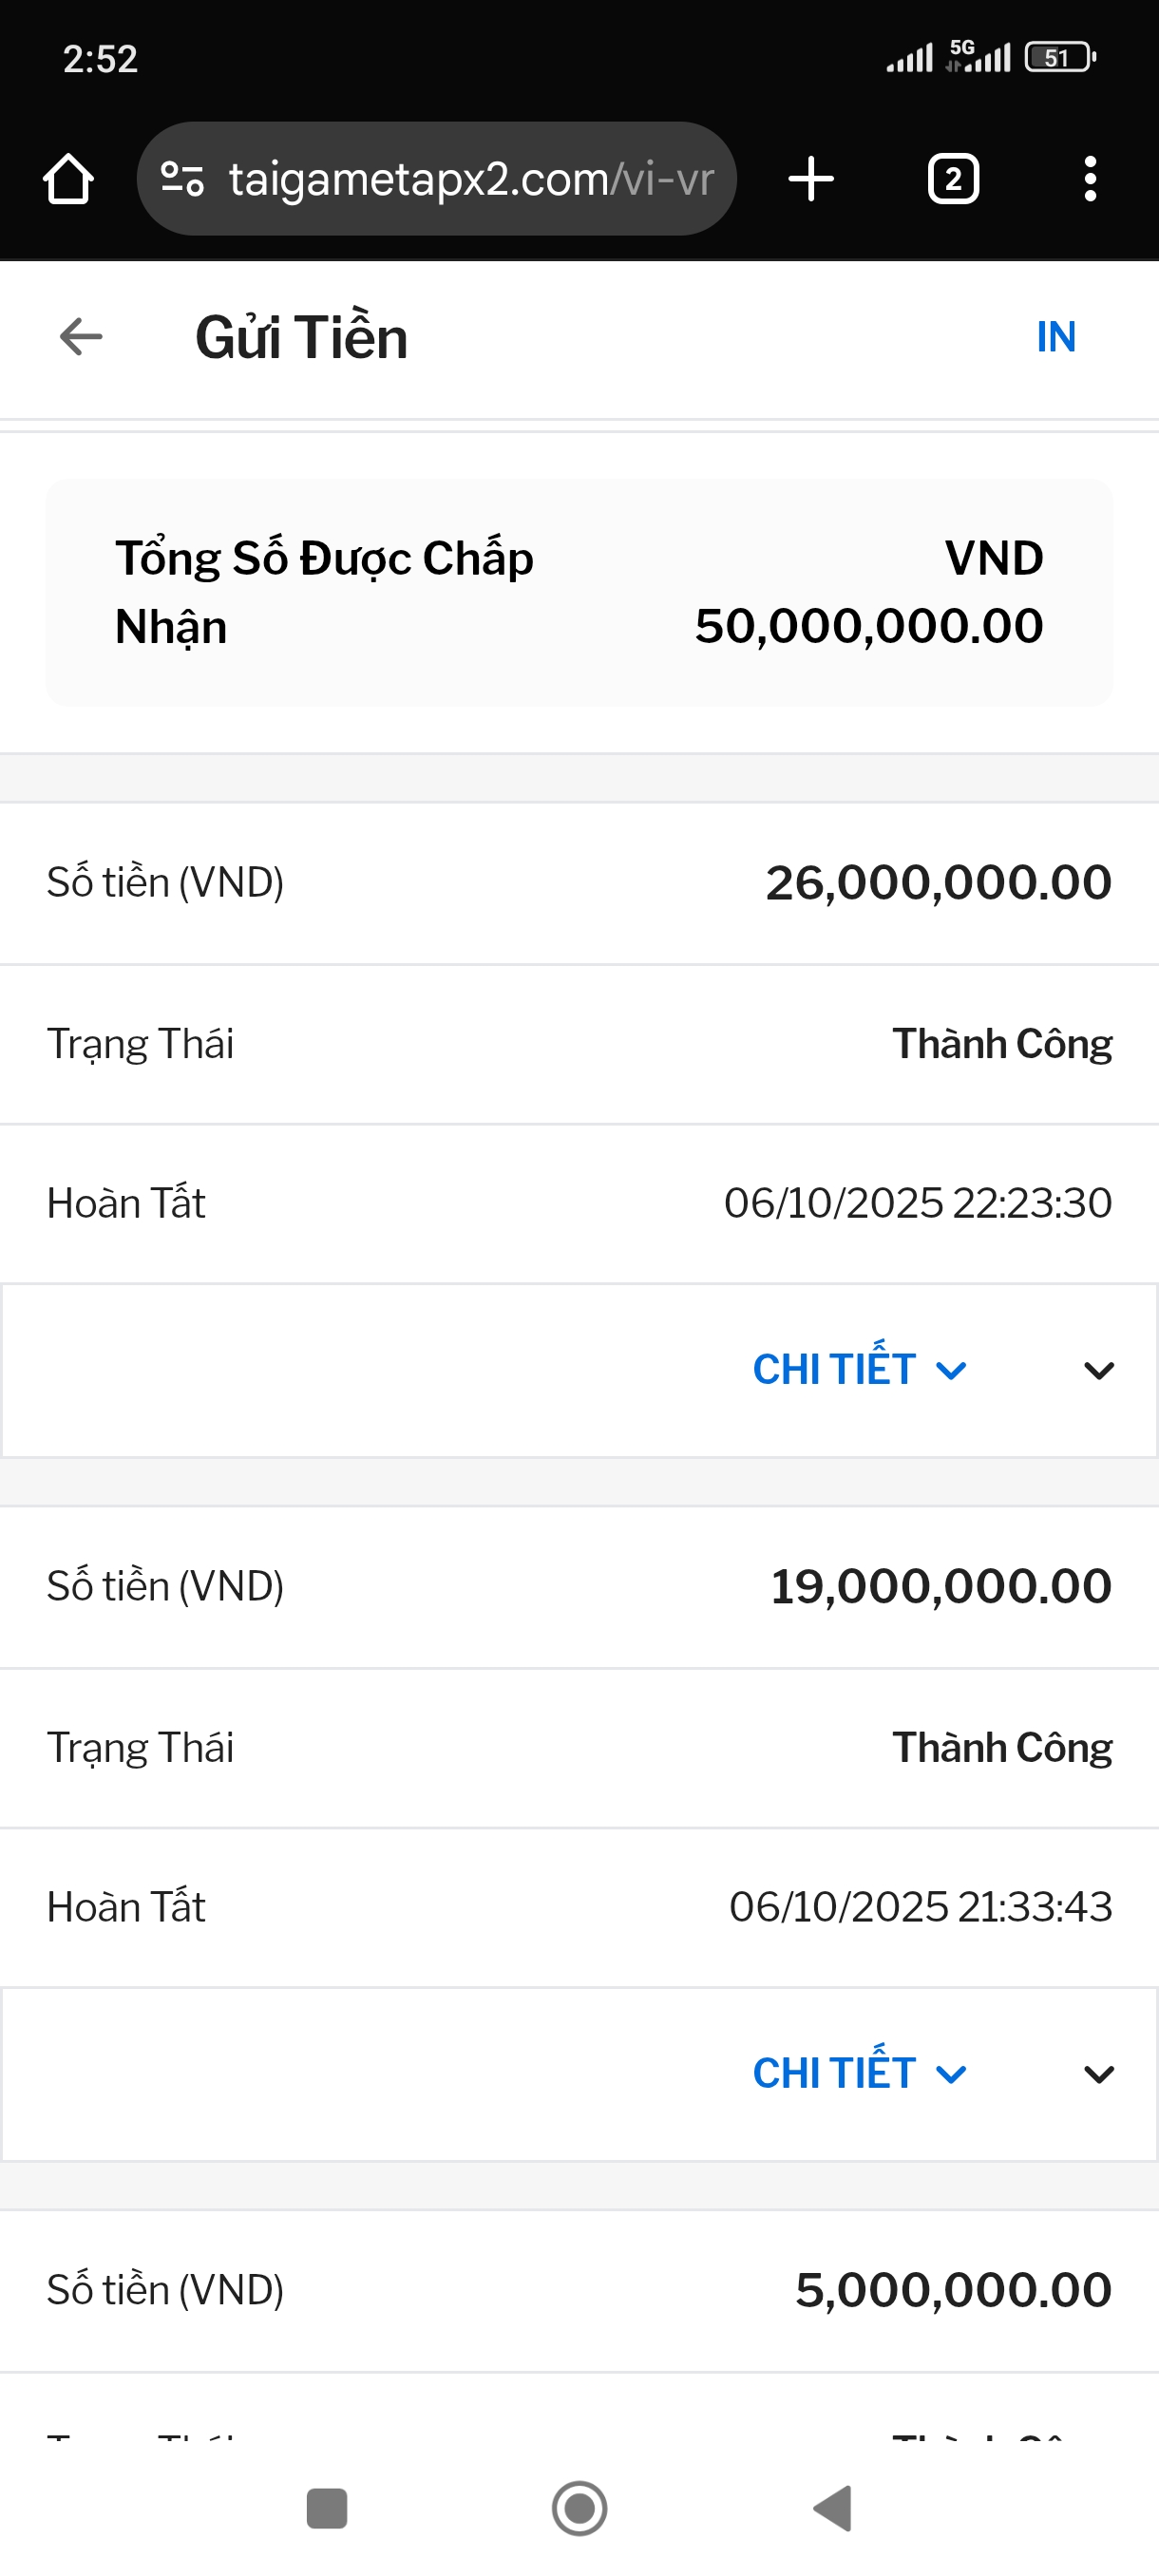Open a new browser tab
This screenshot has height=2576, width=1159.
click(x=810, y=180)
